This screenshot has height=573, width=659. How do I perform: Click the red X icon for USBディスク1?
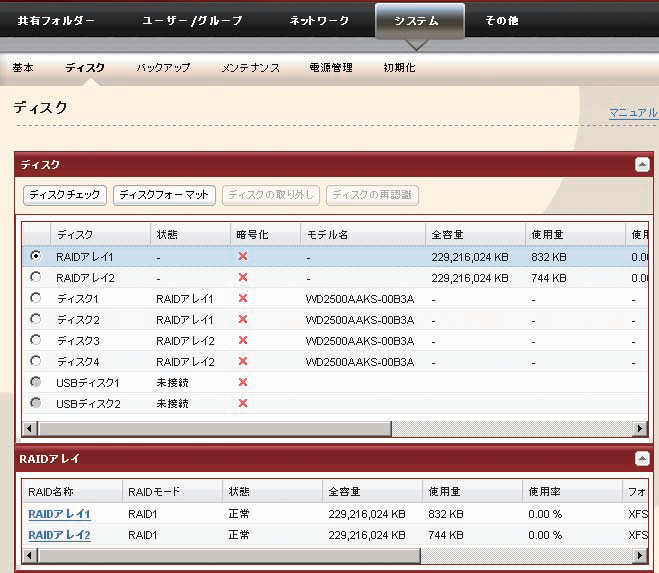242,382
